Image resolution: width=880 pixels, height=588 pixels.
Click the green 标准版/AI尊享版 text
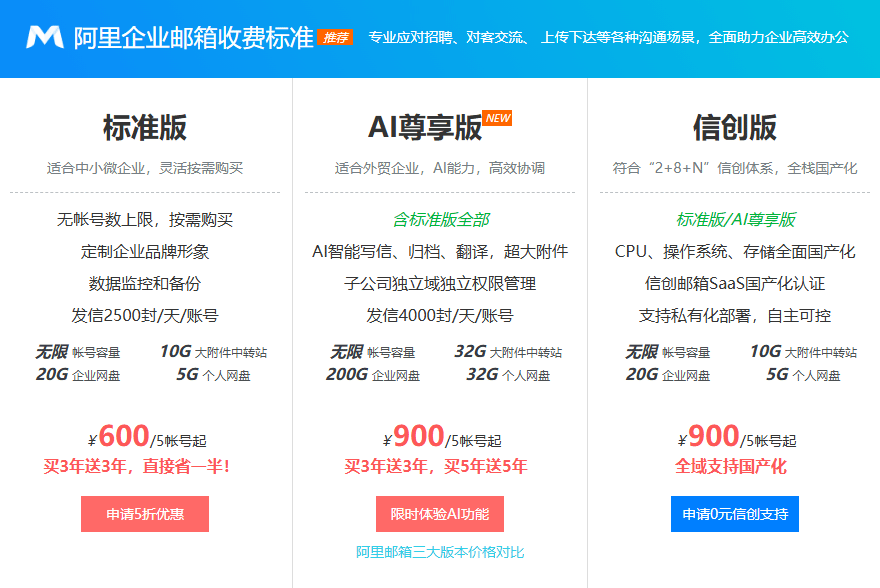point(735,219)
